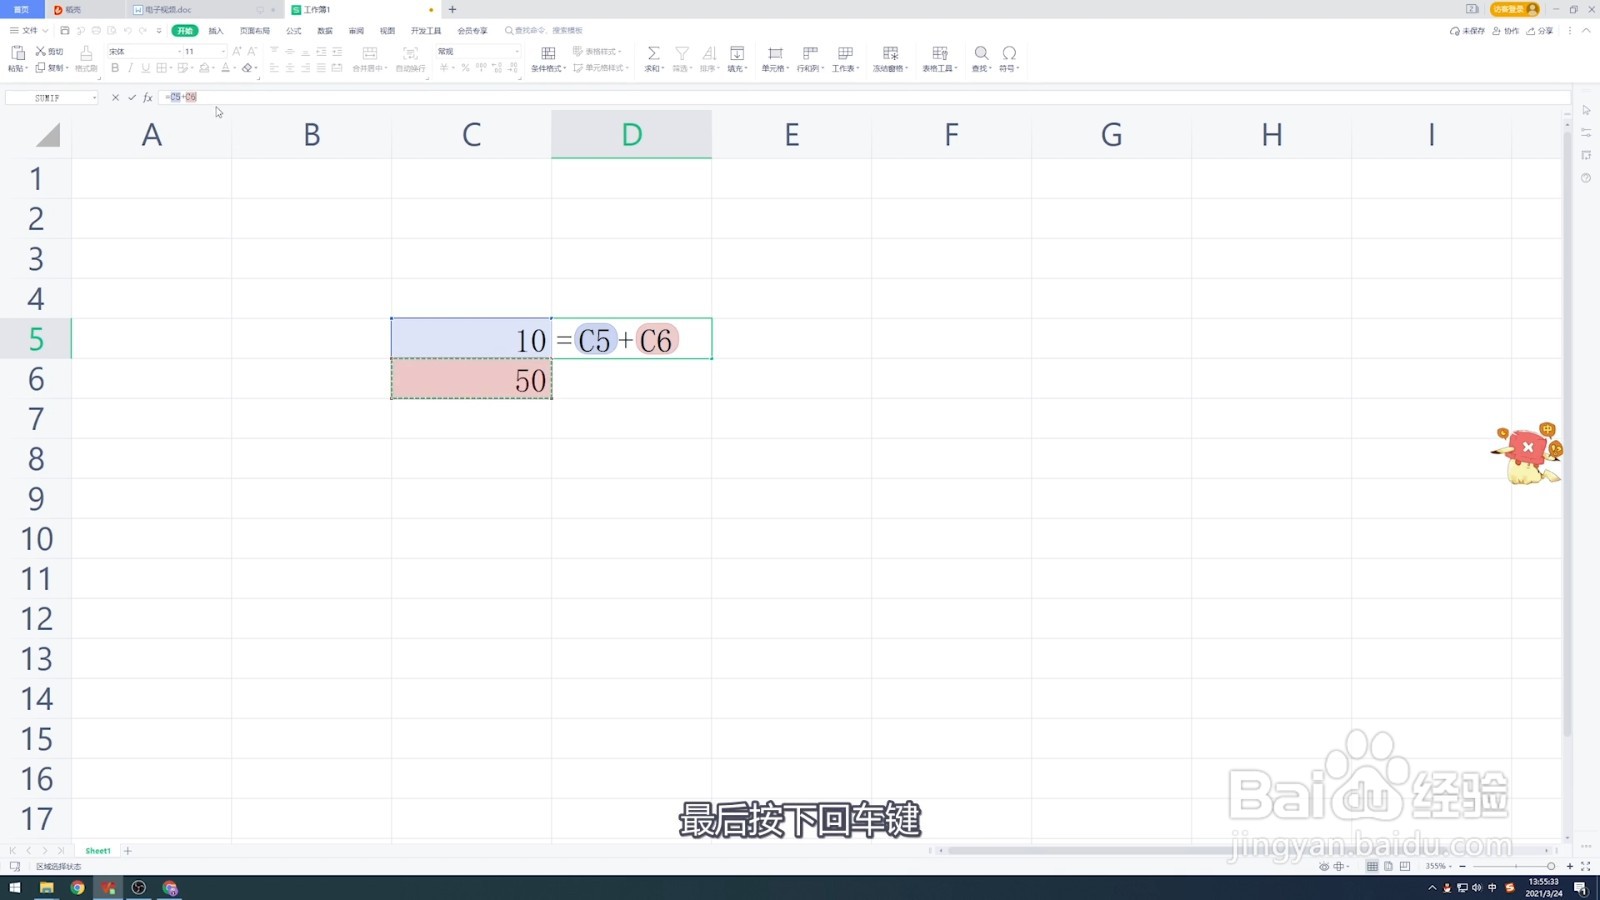Click the Freeze Panes (冻结窗格) icon
This screenshot has width=1600, height=900.
coord(890,53)
